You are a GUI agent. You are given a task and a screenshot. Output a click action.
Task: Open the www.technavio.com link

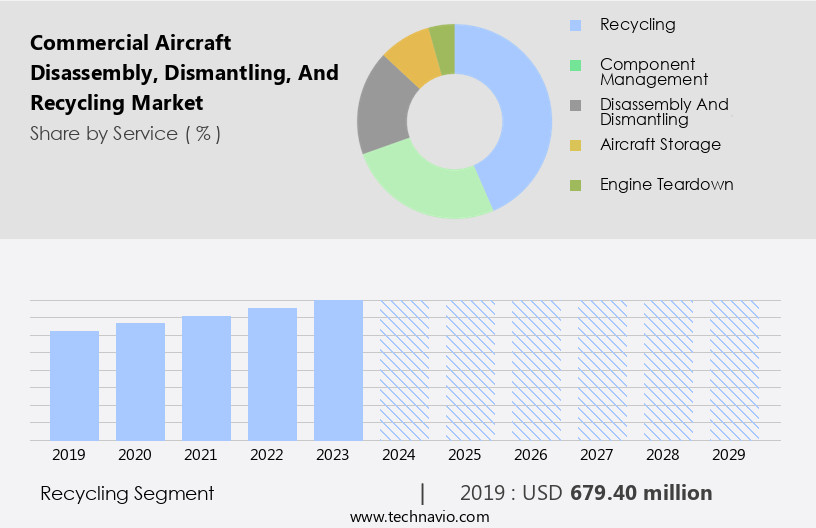click(x=419, y=517)
